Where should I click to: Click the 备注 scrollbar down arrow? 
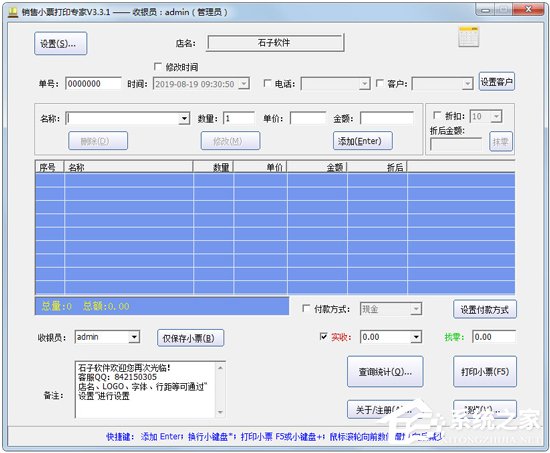[x=220, y=412]
